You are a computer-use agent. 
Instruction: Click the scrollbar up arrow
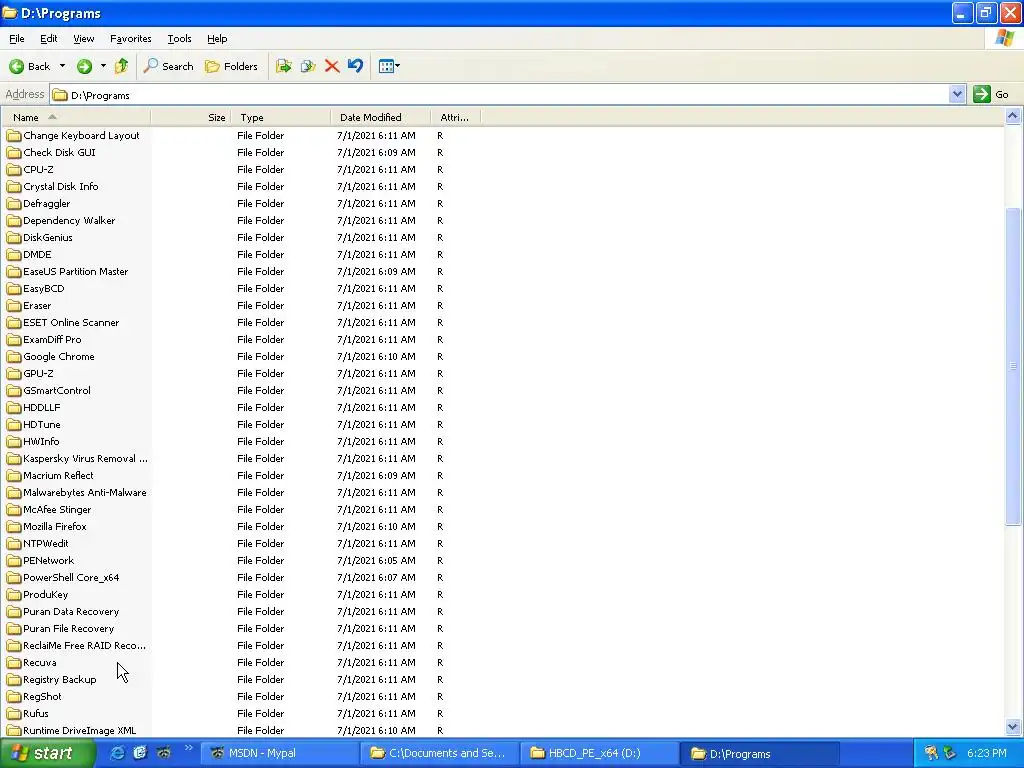1013,117
